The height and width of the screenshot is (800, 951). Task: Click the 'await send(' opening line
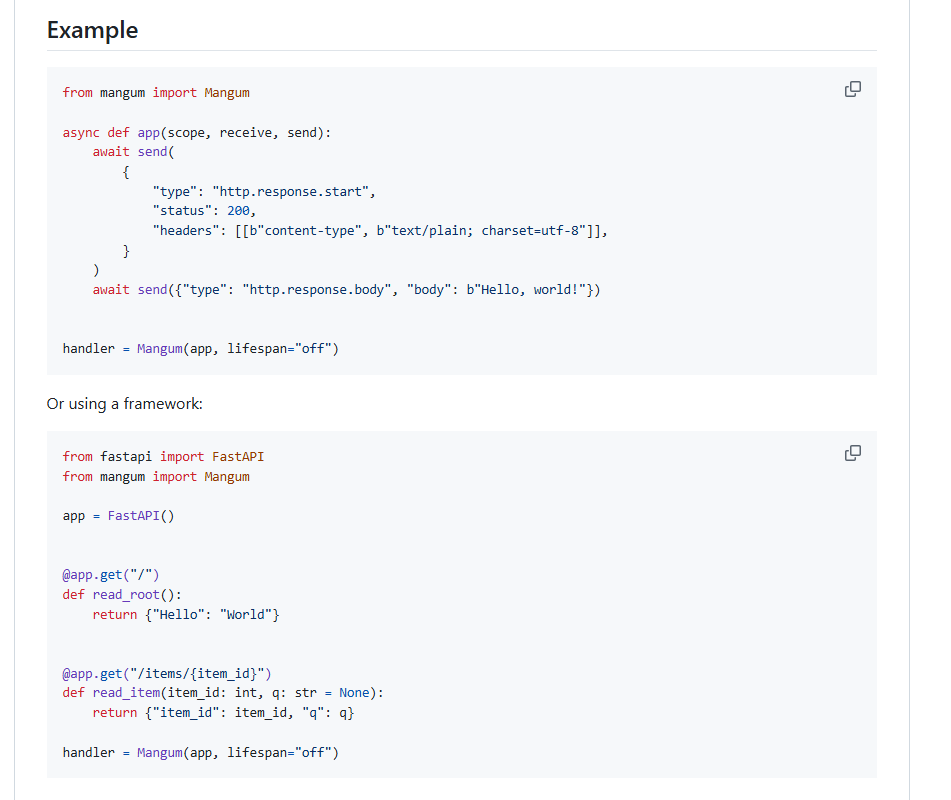133,152
